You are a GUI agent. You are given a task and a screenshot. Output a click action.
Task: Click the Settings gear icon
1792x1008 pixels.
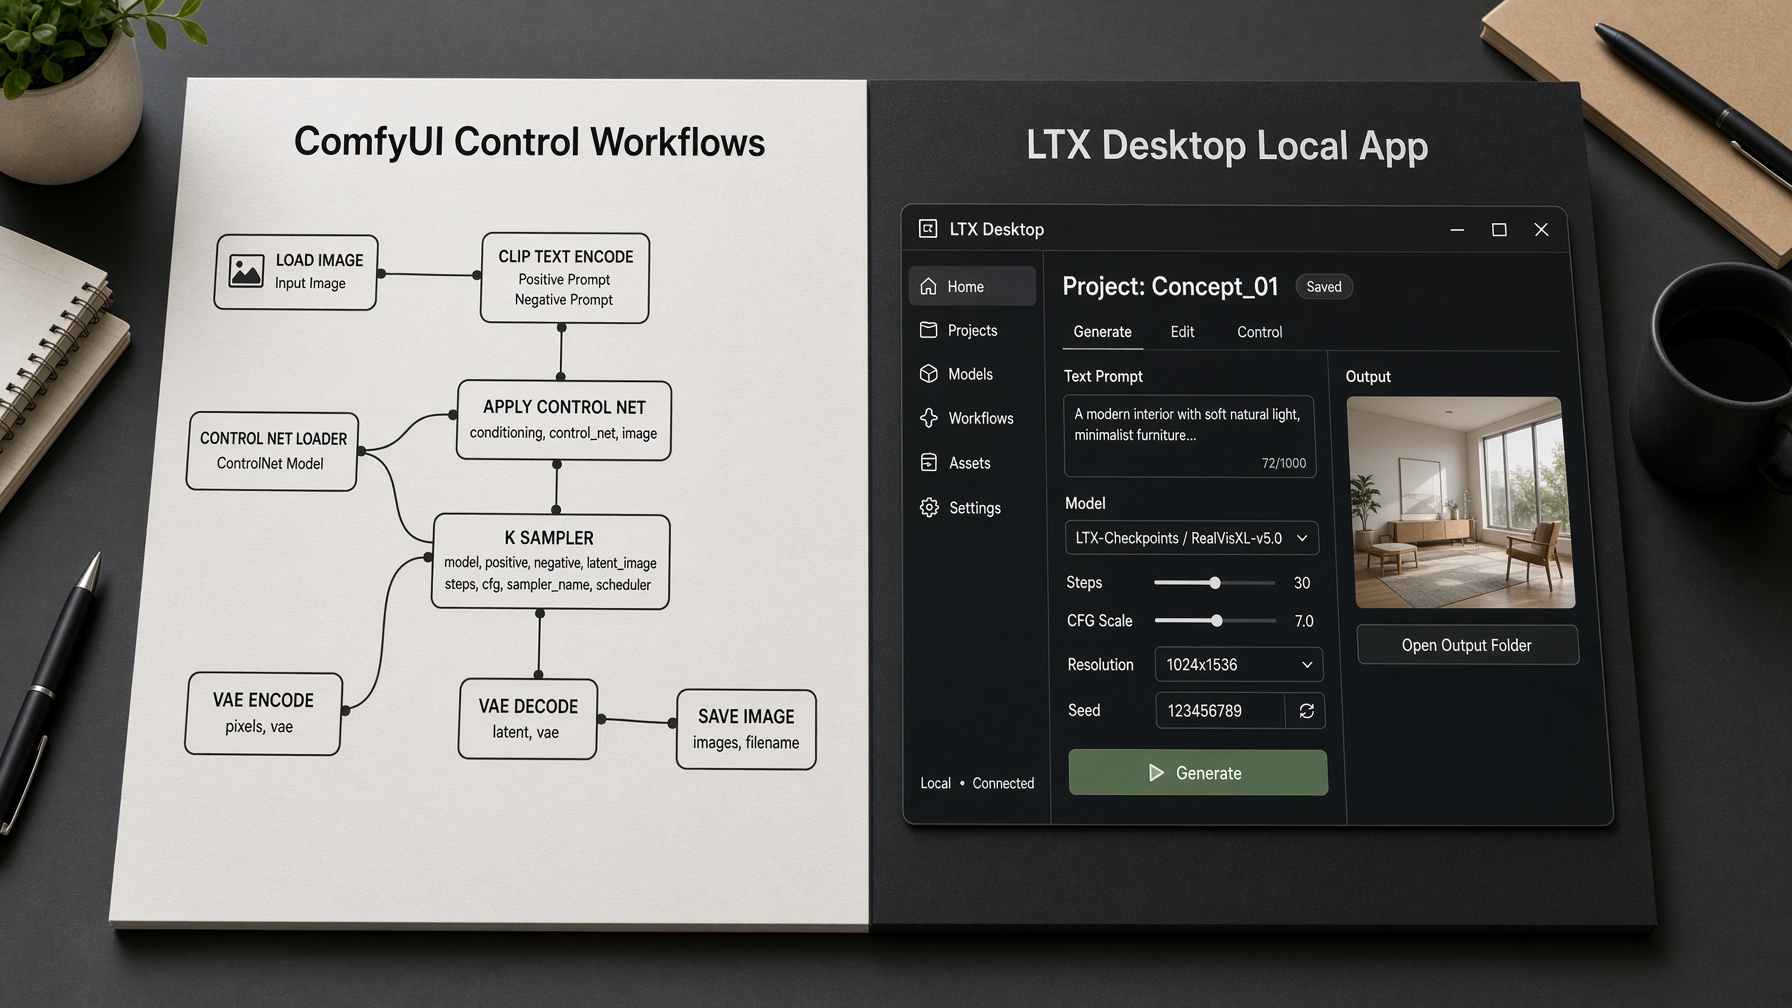point(929,508)
